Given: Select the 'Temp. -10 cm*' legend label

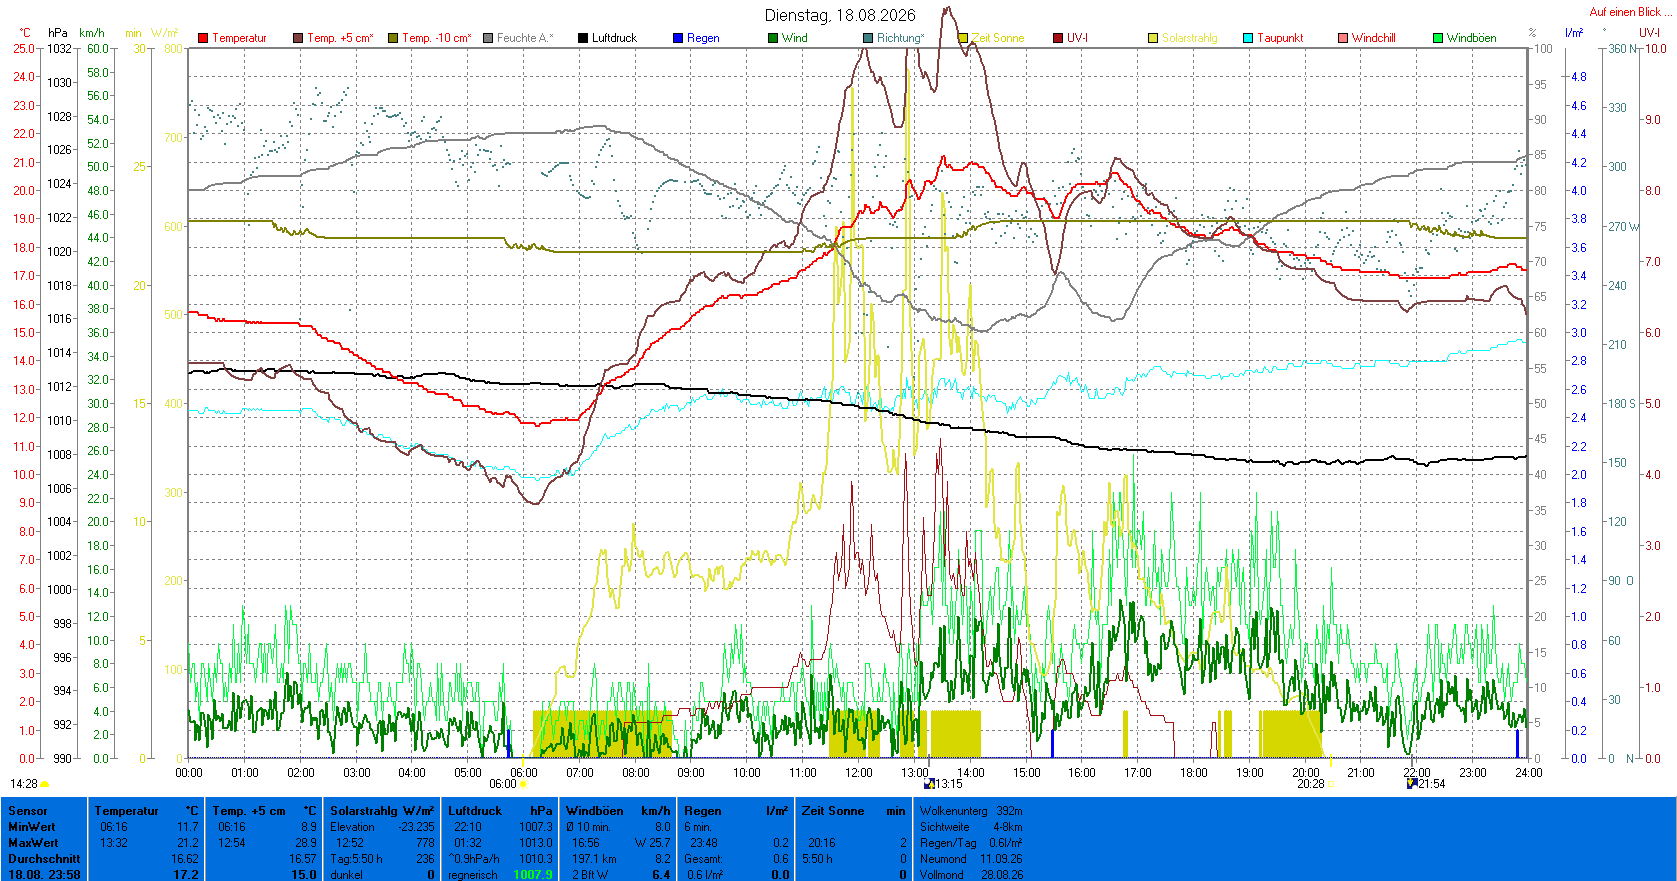Looking at the screenshot, I should (437, 38).
